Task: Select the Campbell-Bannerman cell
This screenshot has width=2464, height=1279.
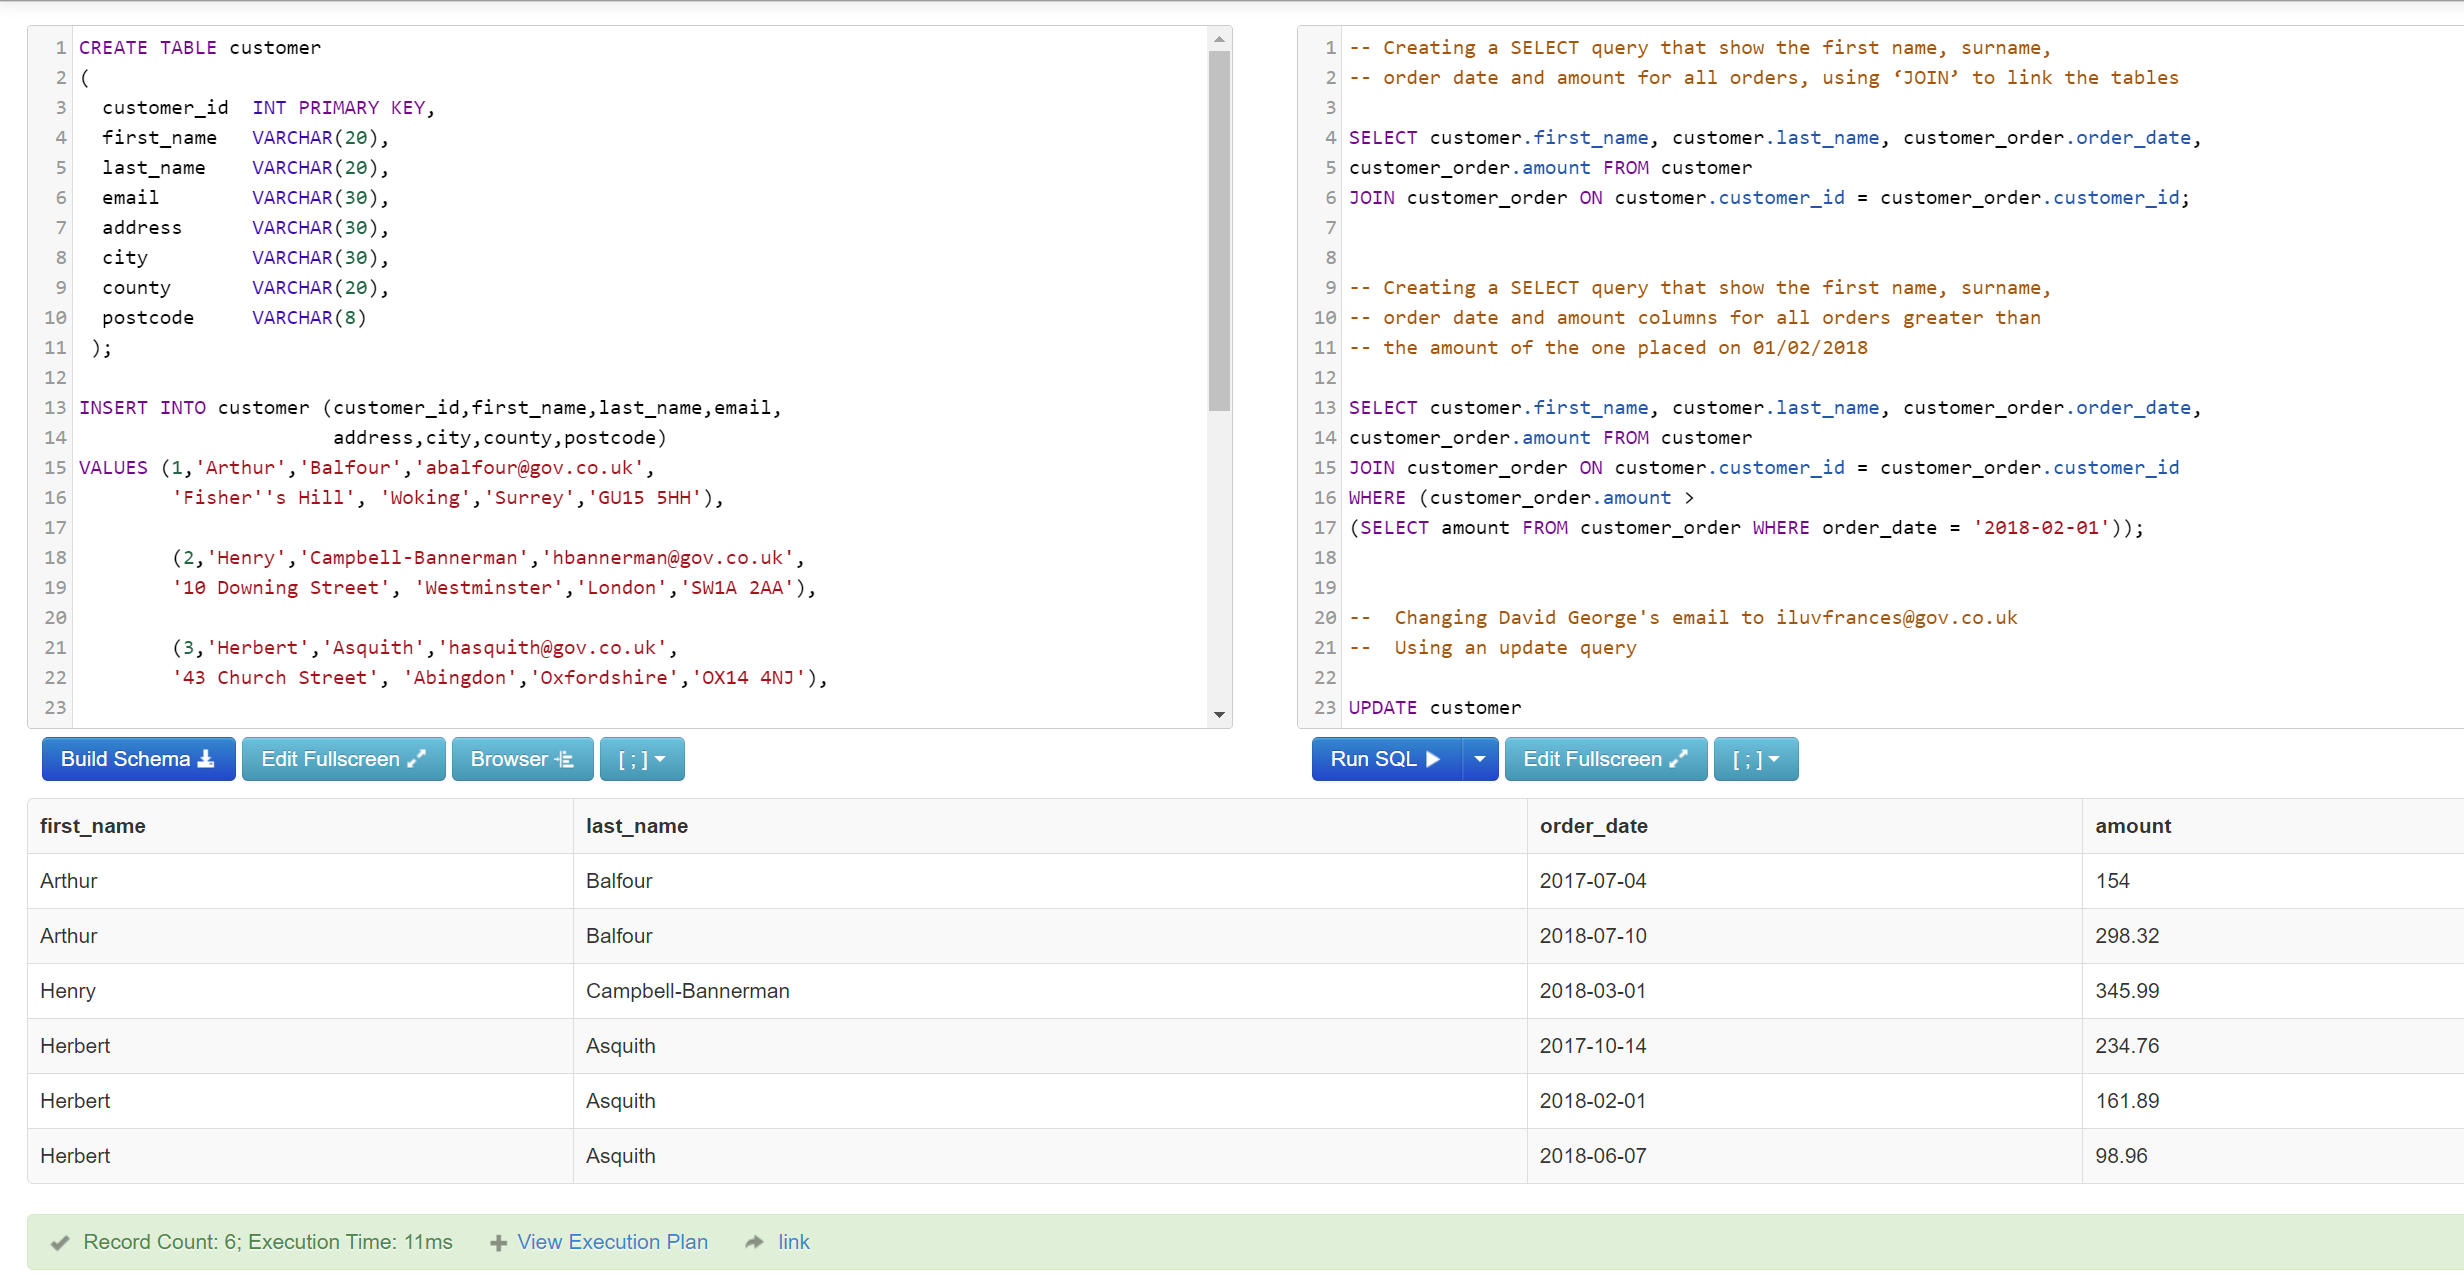Action: tap(1050, 991)
